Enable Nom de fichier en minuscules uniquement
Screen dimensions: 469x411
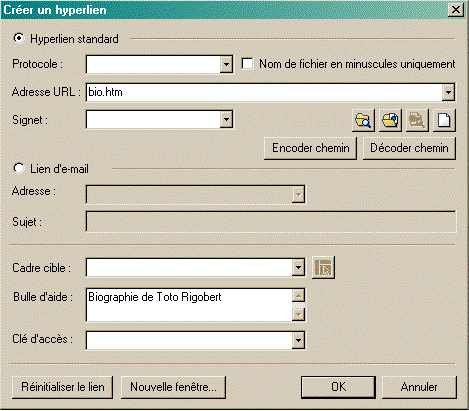coord(247,64)
